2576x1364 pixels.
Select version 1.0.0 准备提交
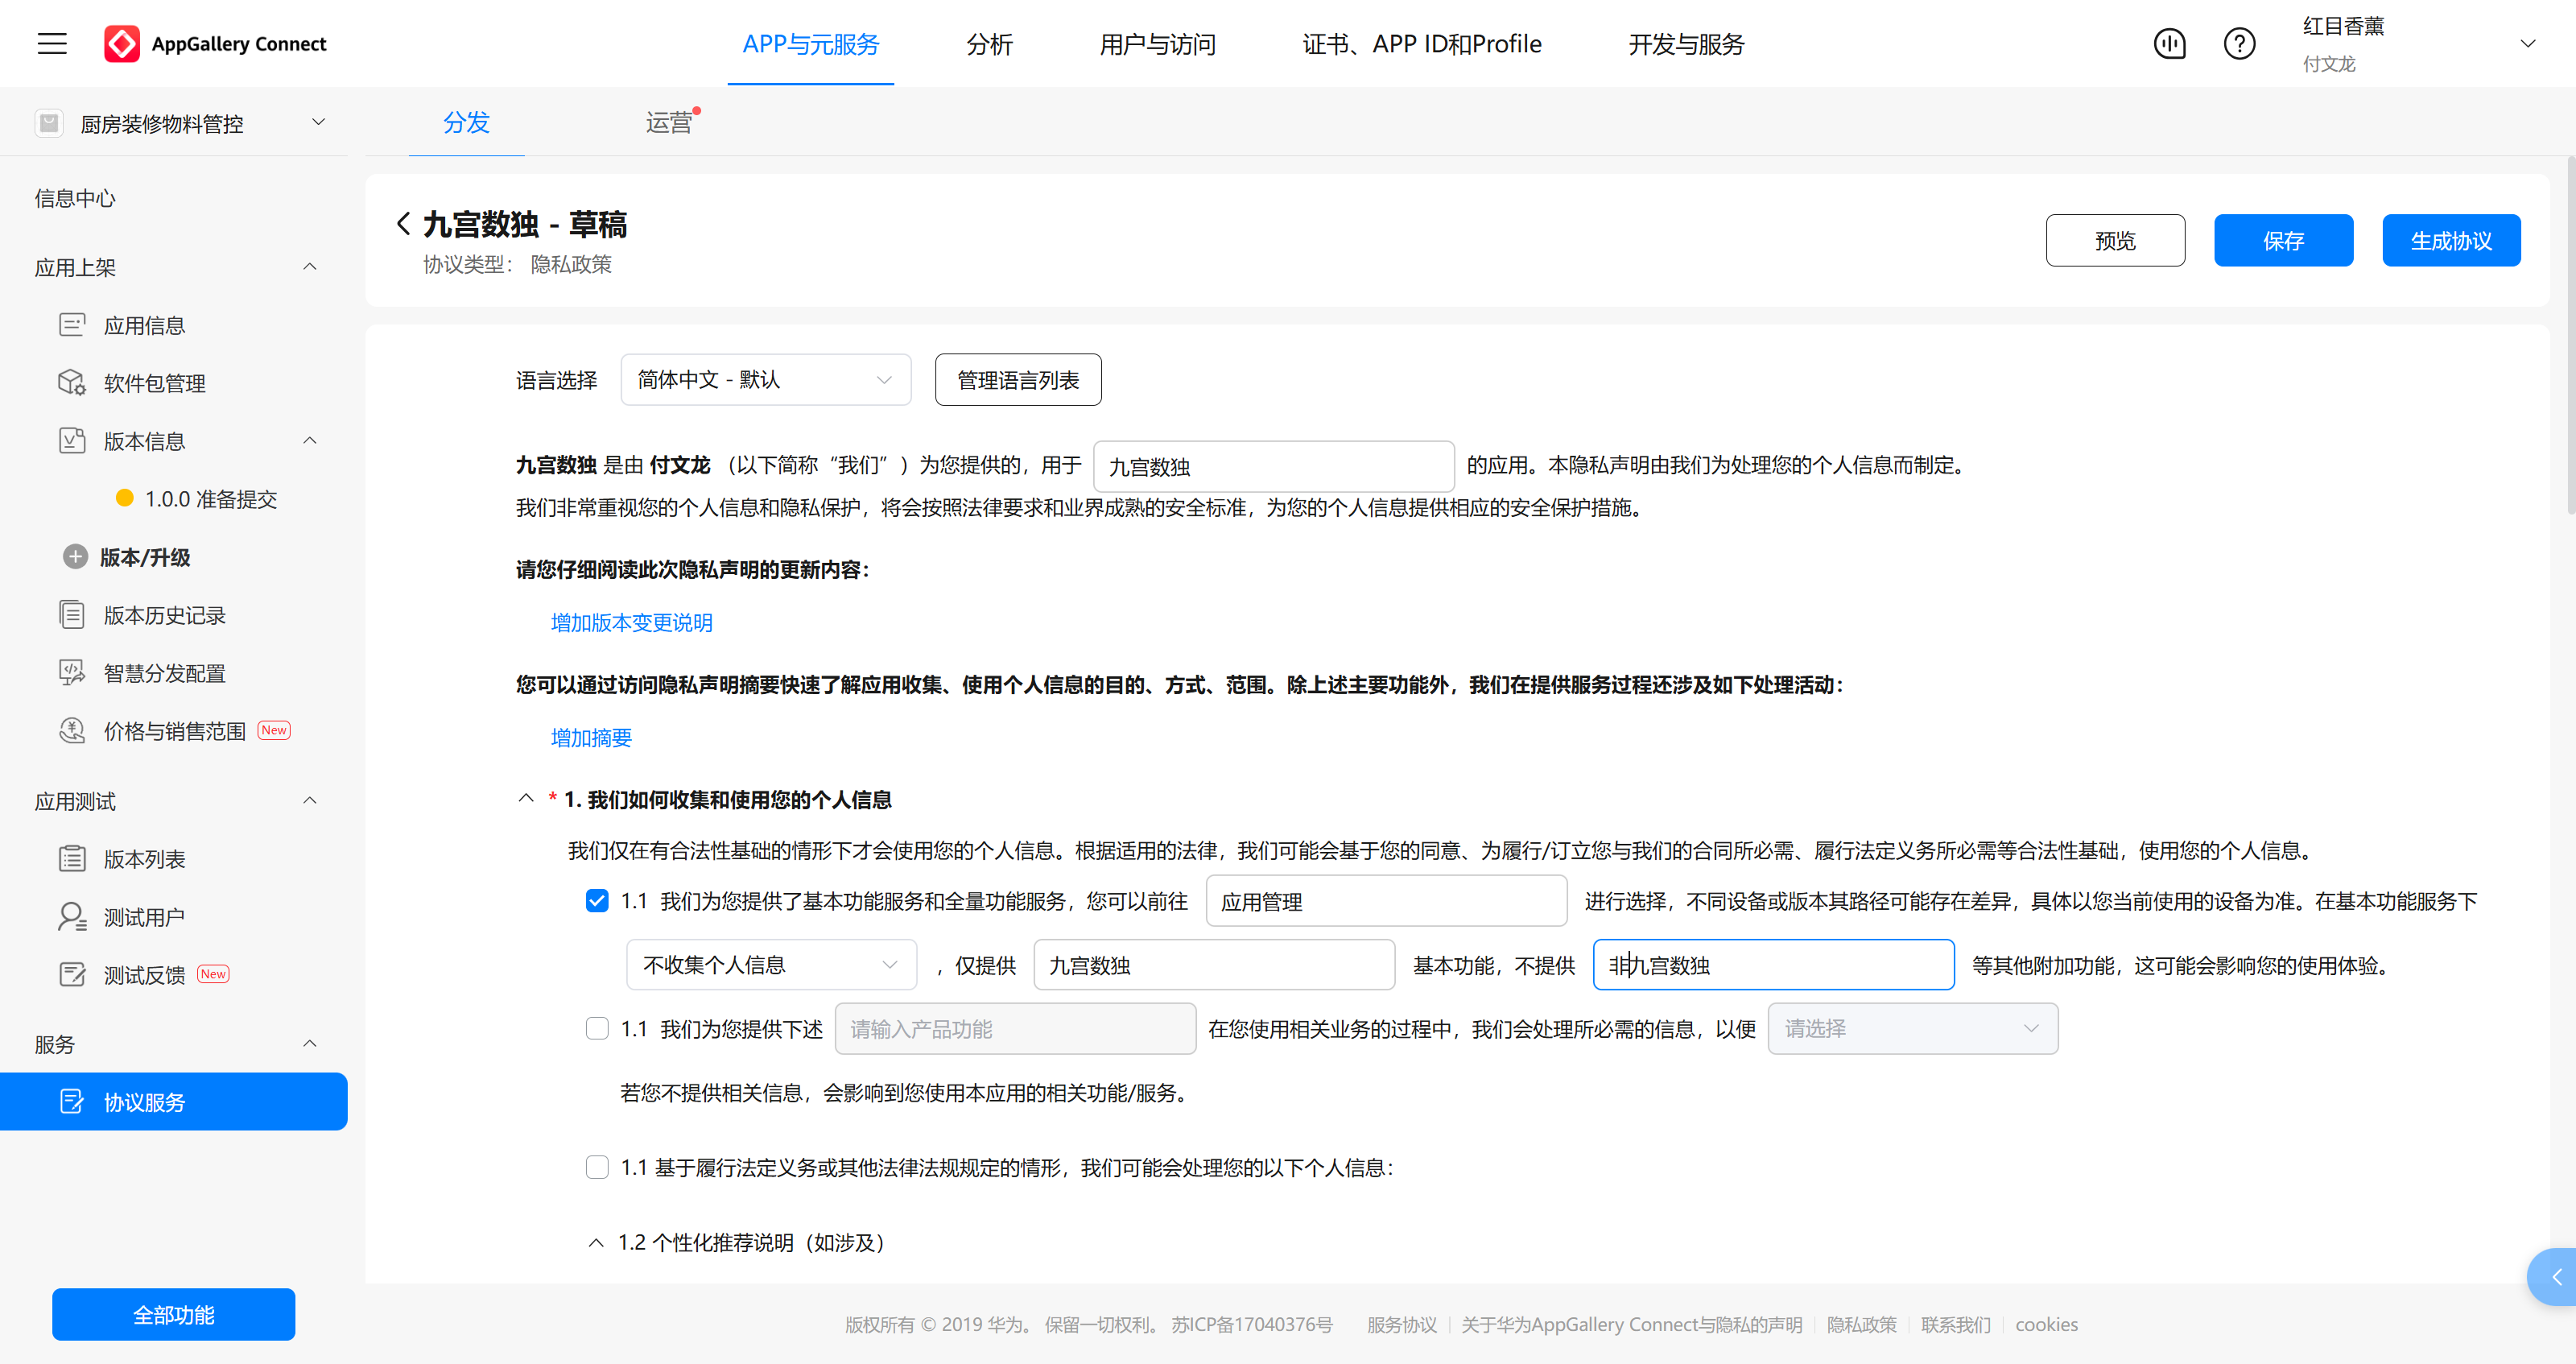(211, 498)
